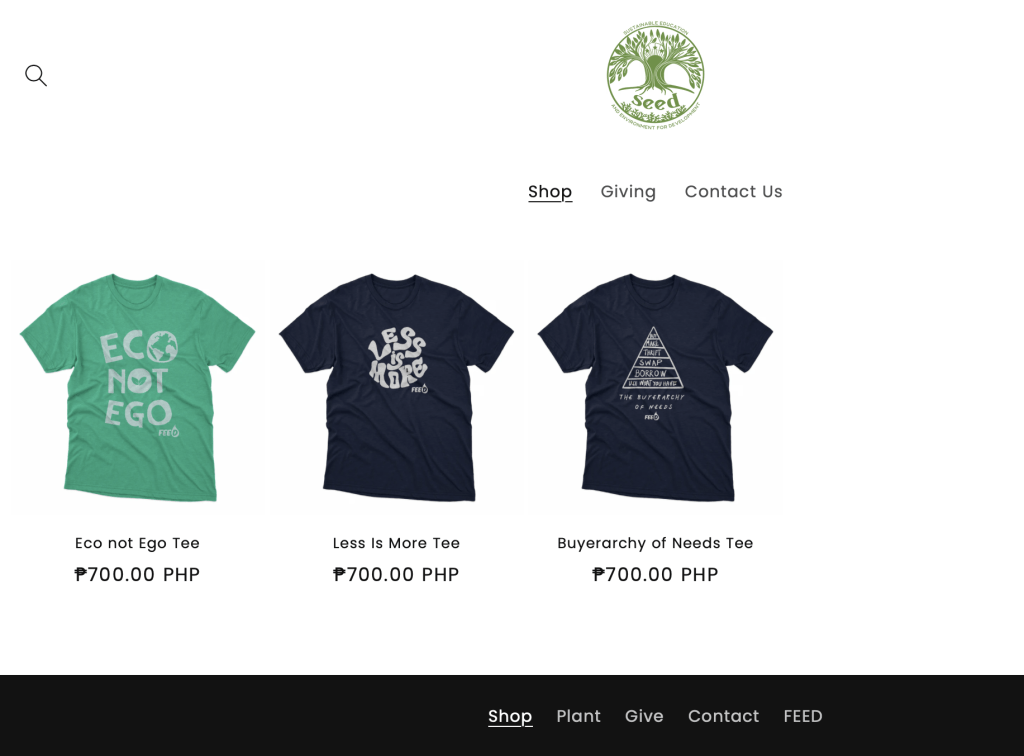Go to Contact Us in header

733,191
